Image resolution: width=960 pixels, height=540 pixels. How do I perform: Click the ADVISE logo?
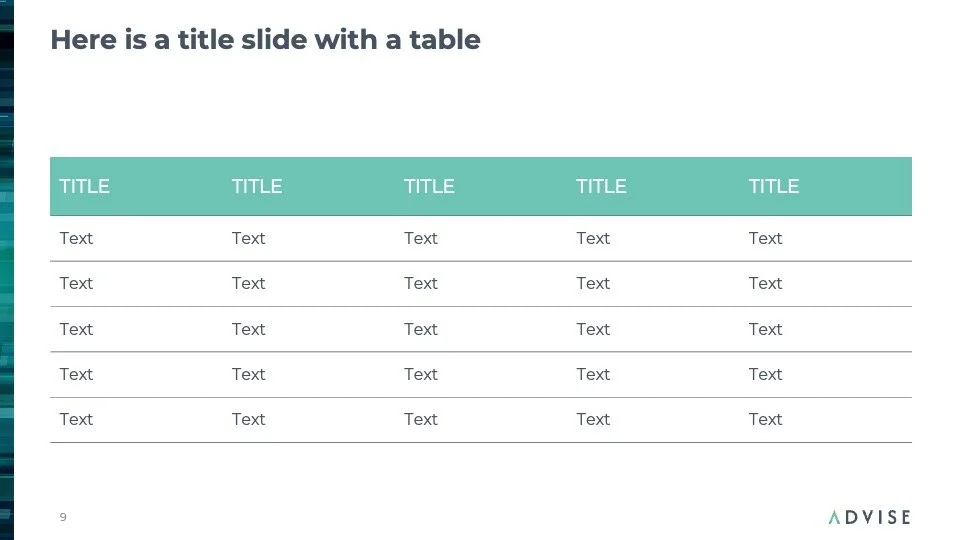(869, 517)
